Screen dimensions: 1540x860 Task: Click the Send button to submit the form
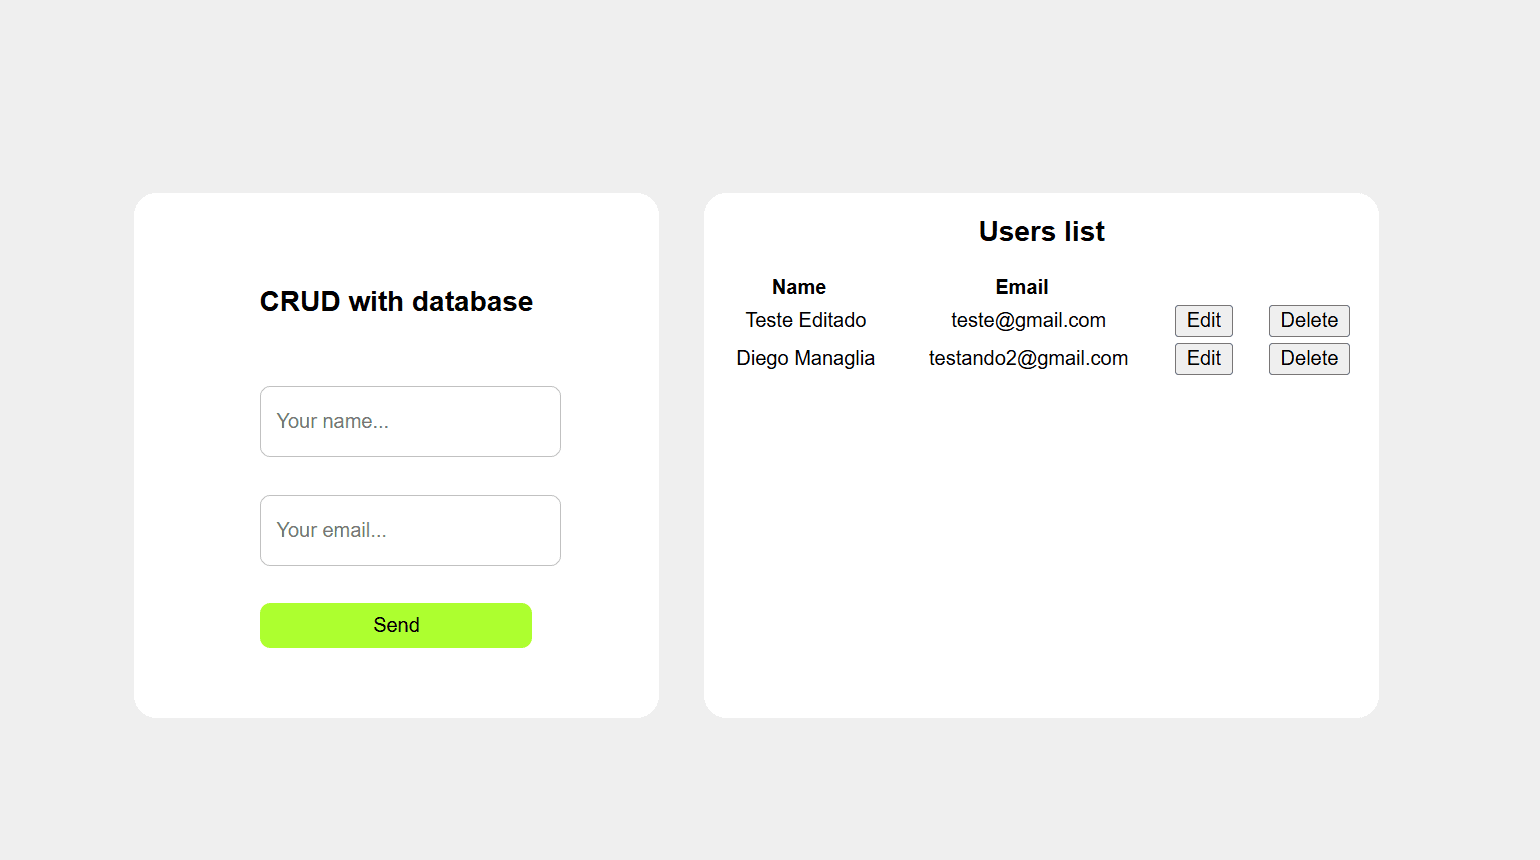click(396, 625)
